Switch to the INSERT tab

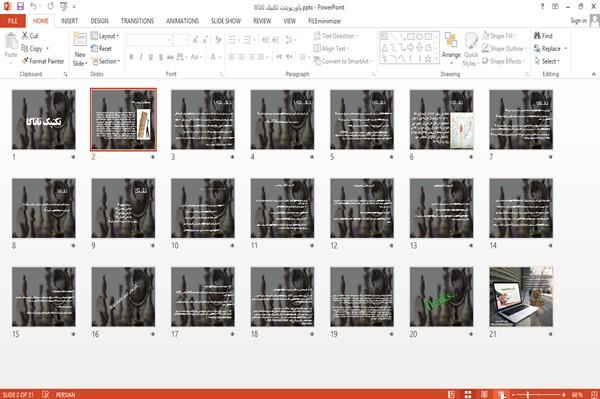click(69, 21)
